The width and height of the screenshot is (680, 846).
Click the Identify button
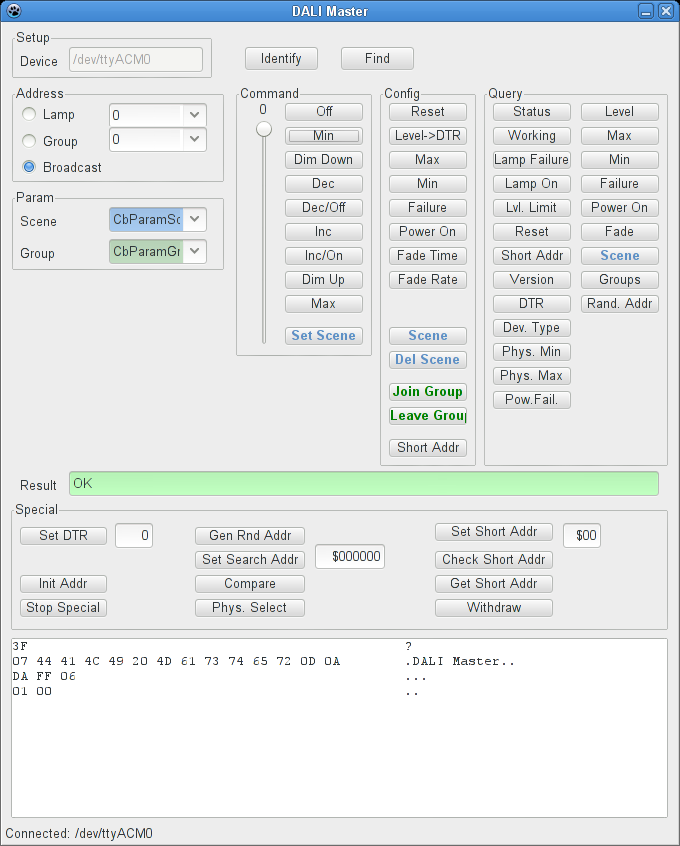point(281,58)
